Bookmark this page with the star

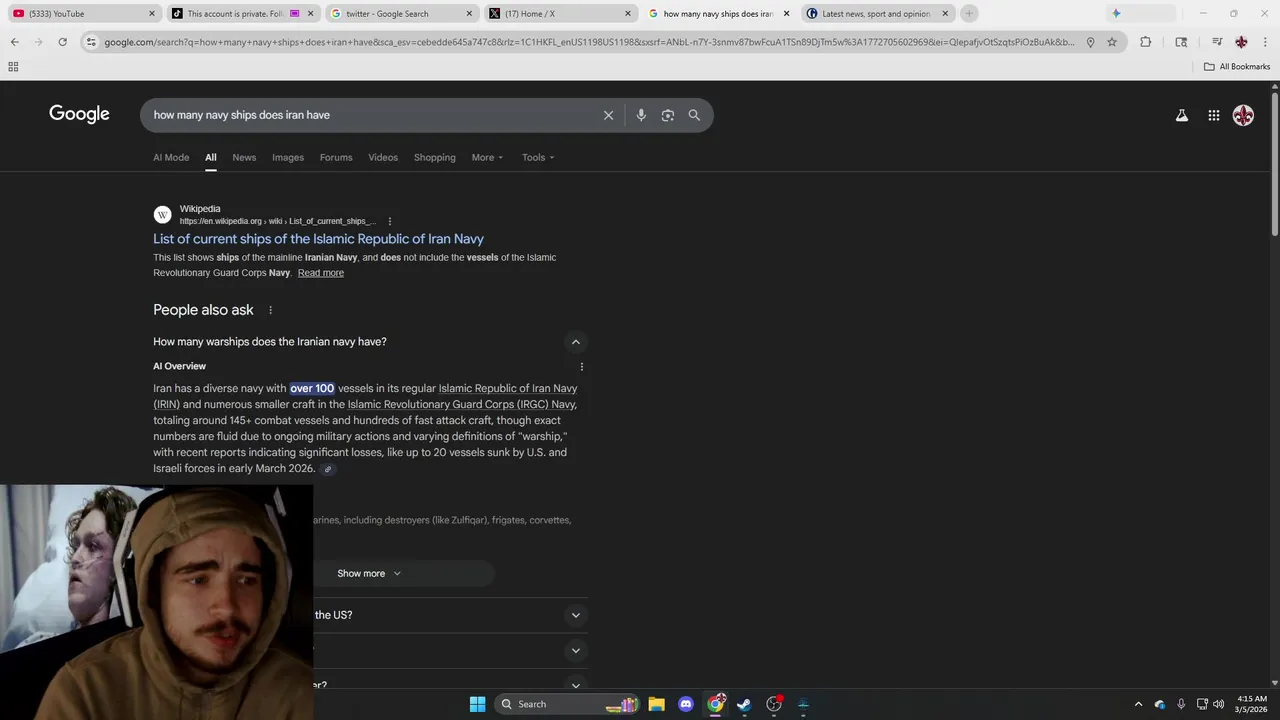tap(1112, 42)
